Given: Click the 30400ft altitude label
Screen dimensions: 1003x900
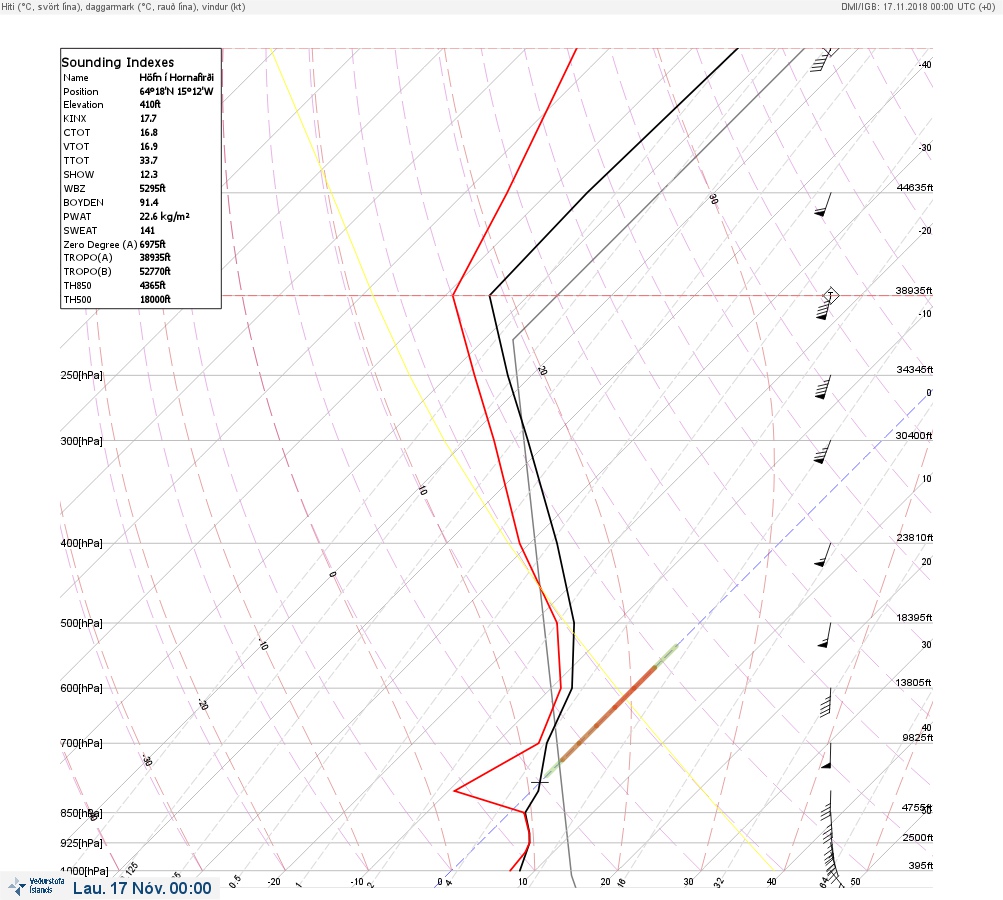Looking at the screenshot, I should click(914, 436).
